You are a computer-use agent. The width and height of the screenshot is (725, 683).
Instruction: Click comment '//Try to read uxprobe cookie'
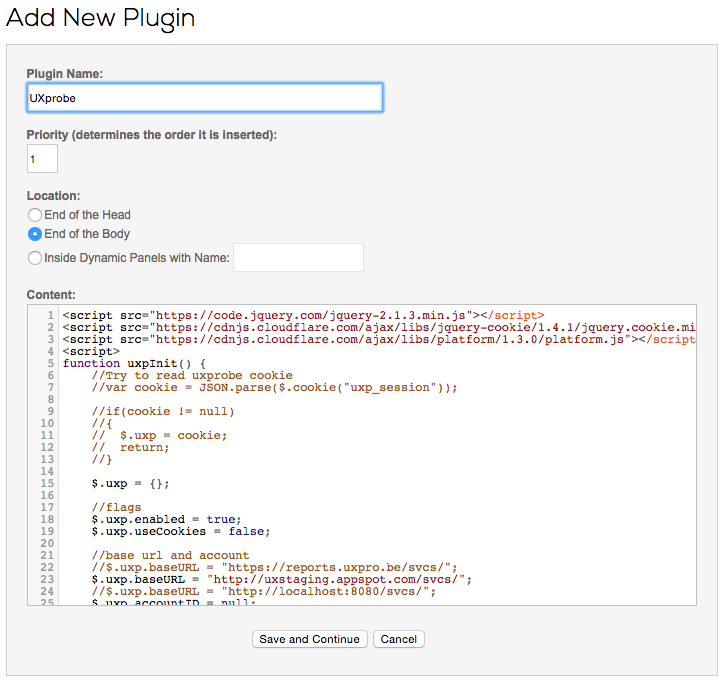pos(192,375)
